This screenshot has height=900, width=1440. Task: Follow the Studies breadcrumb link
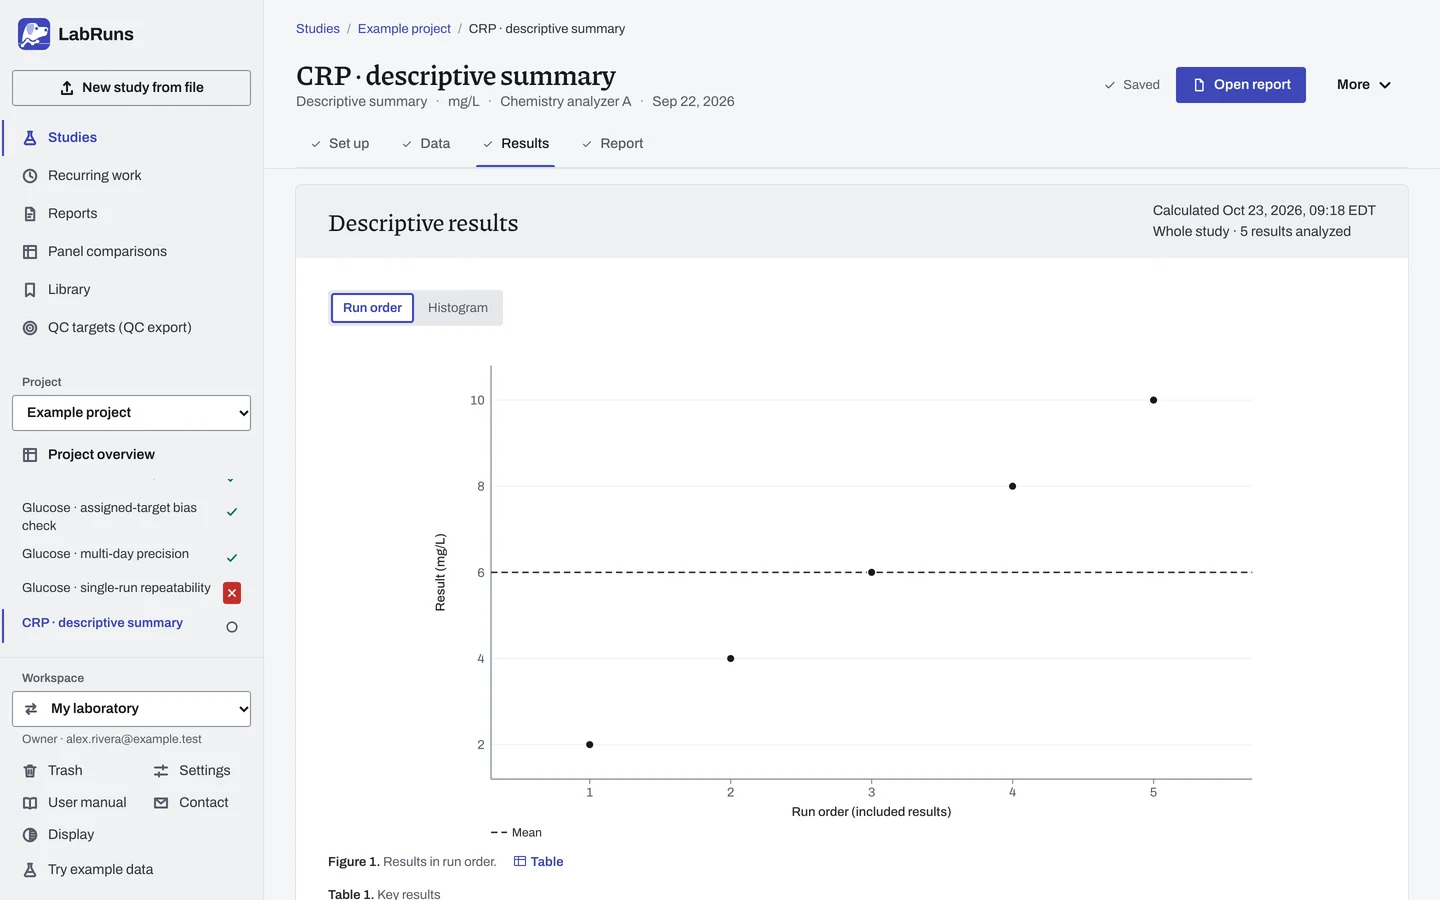(x=318, y=29)
